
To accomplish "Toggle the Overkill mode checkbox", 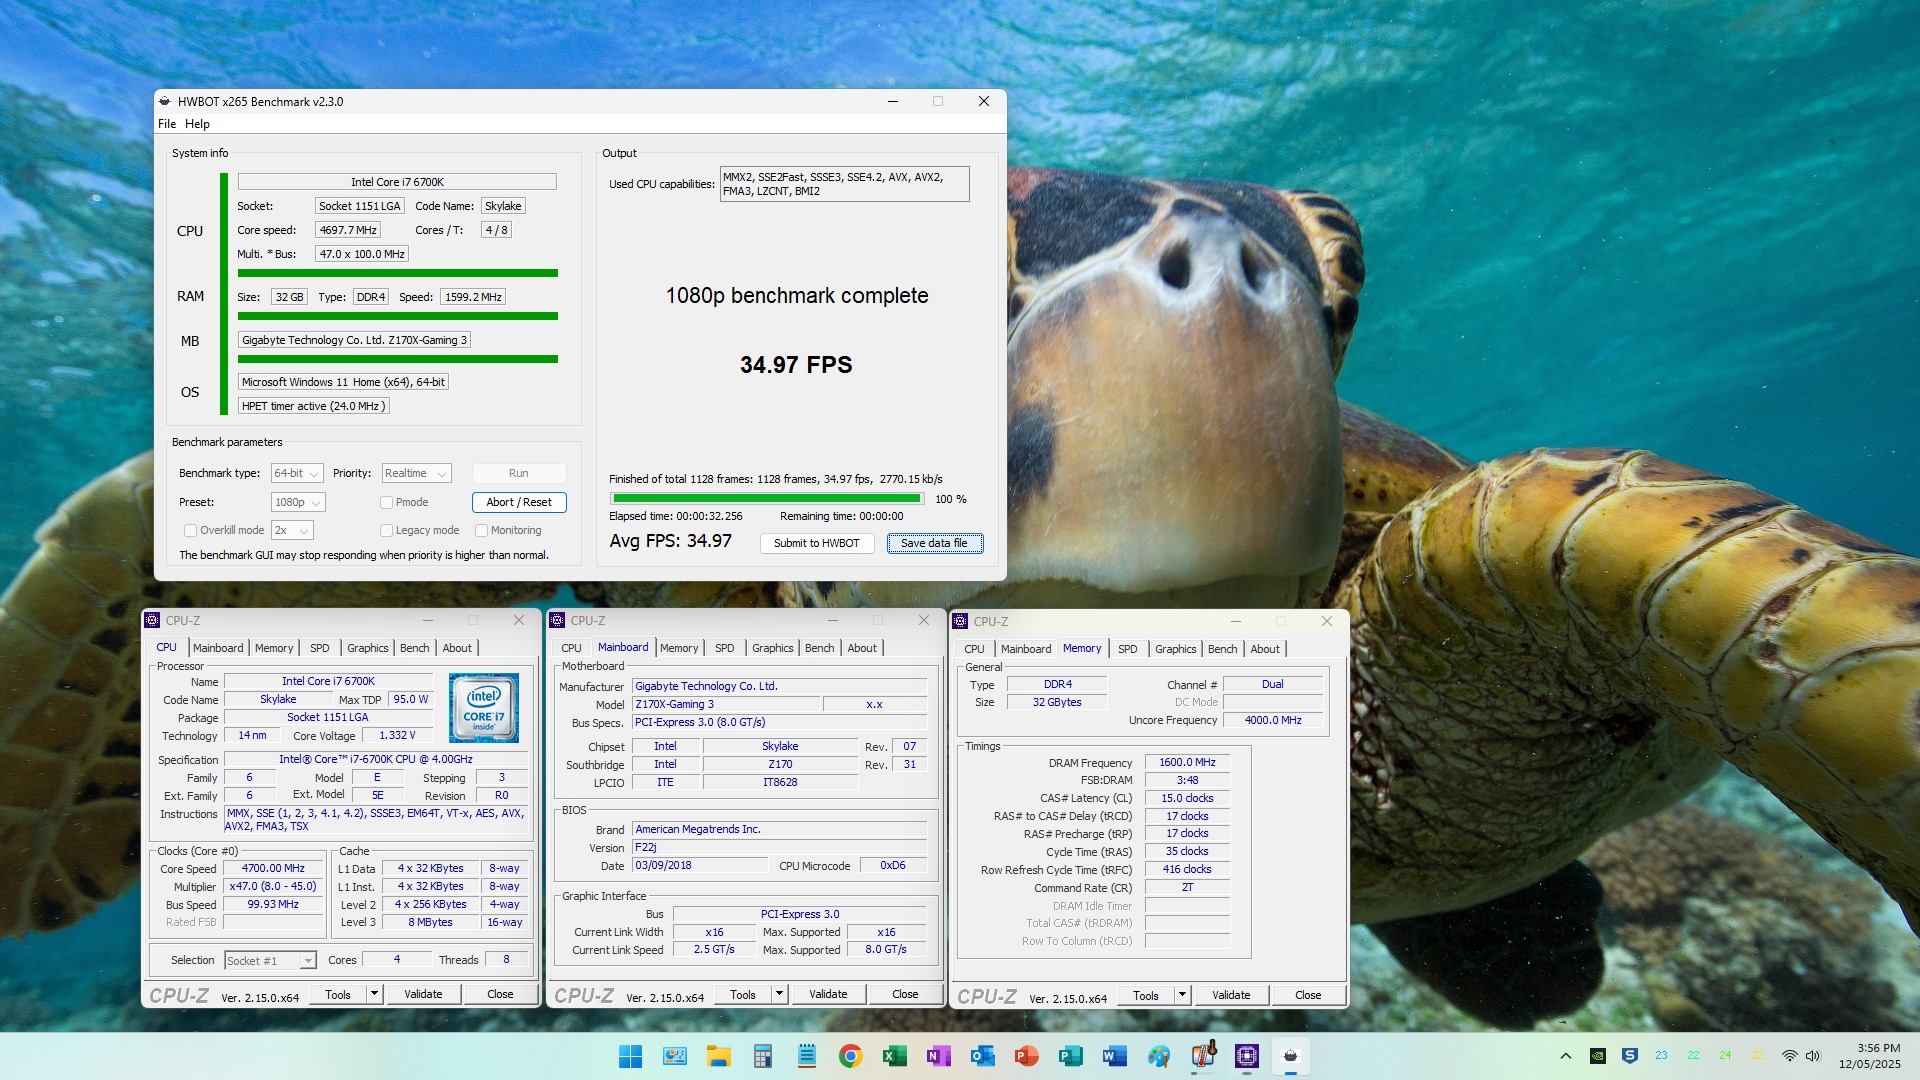I will 190,530.
